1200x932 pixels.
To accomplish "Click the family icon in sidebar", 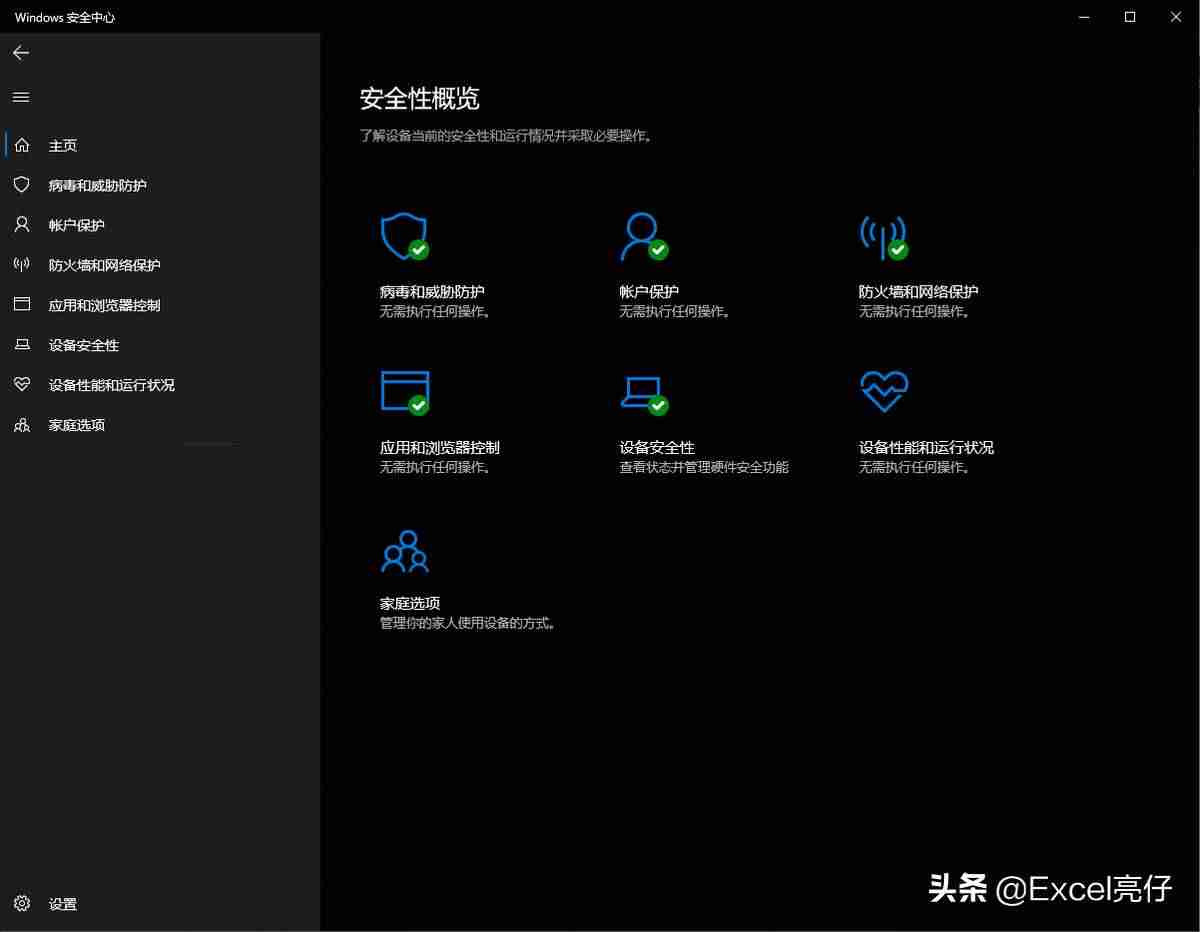I will (22, 425).
